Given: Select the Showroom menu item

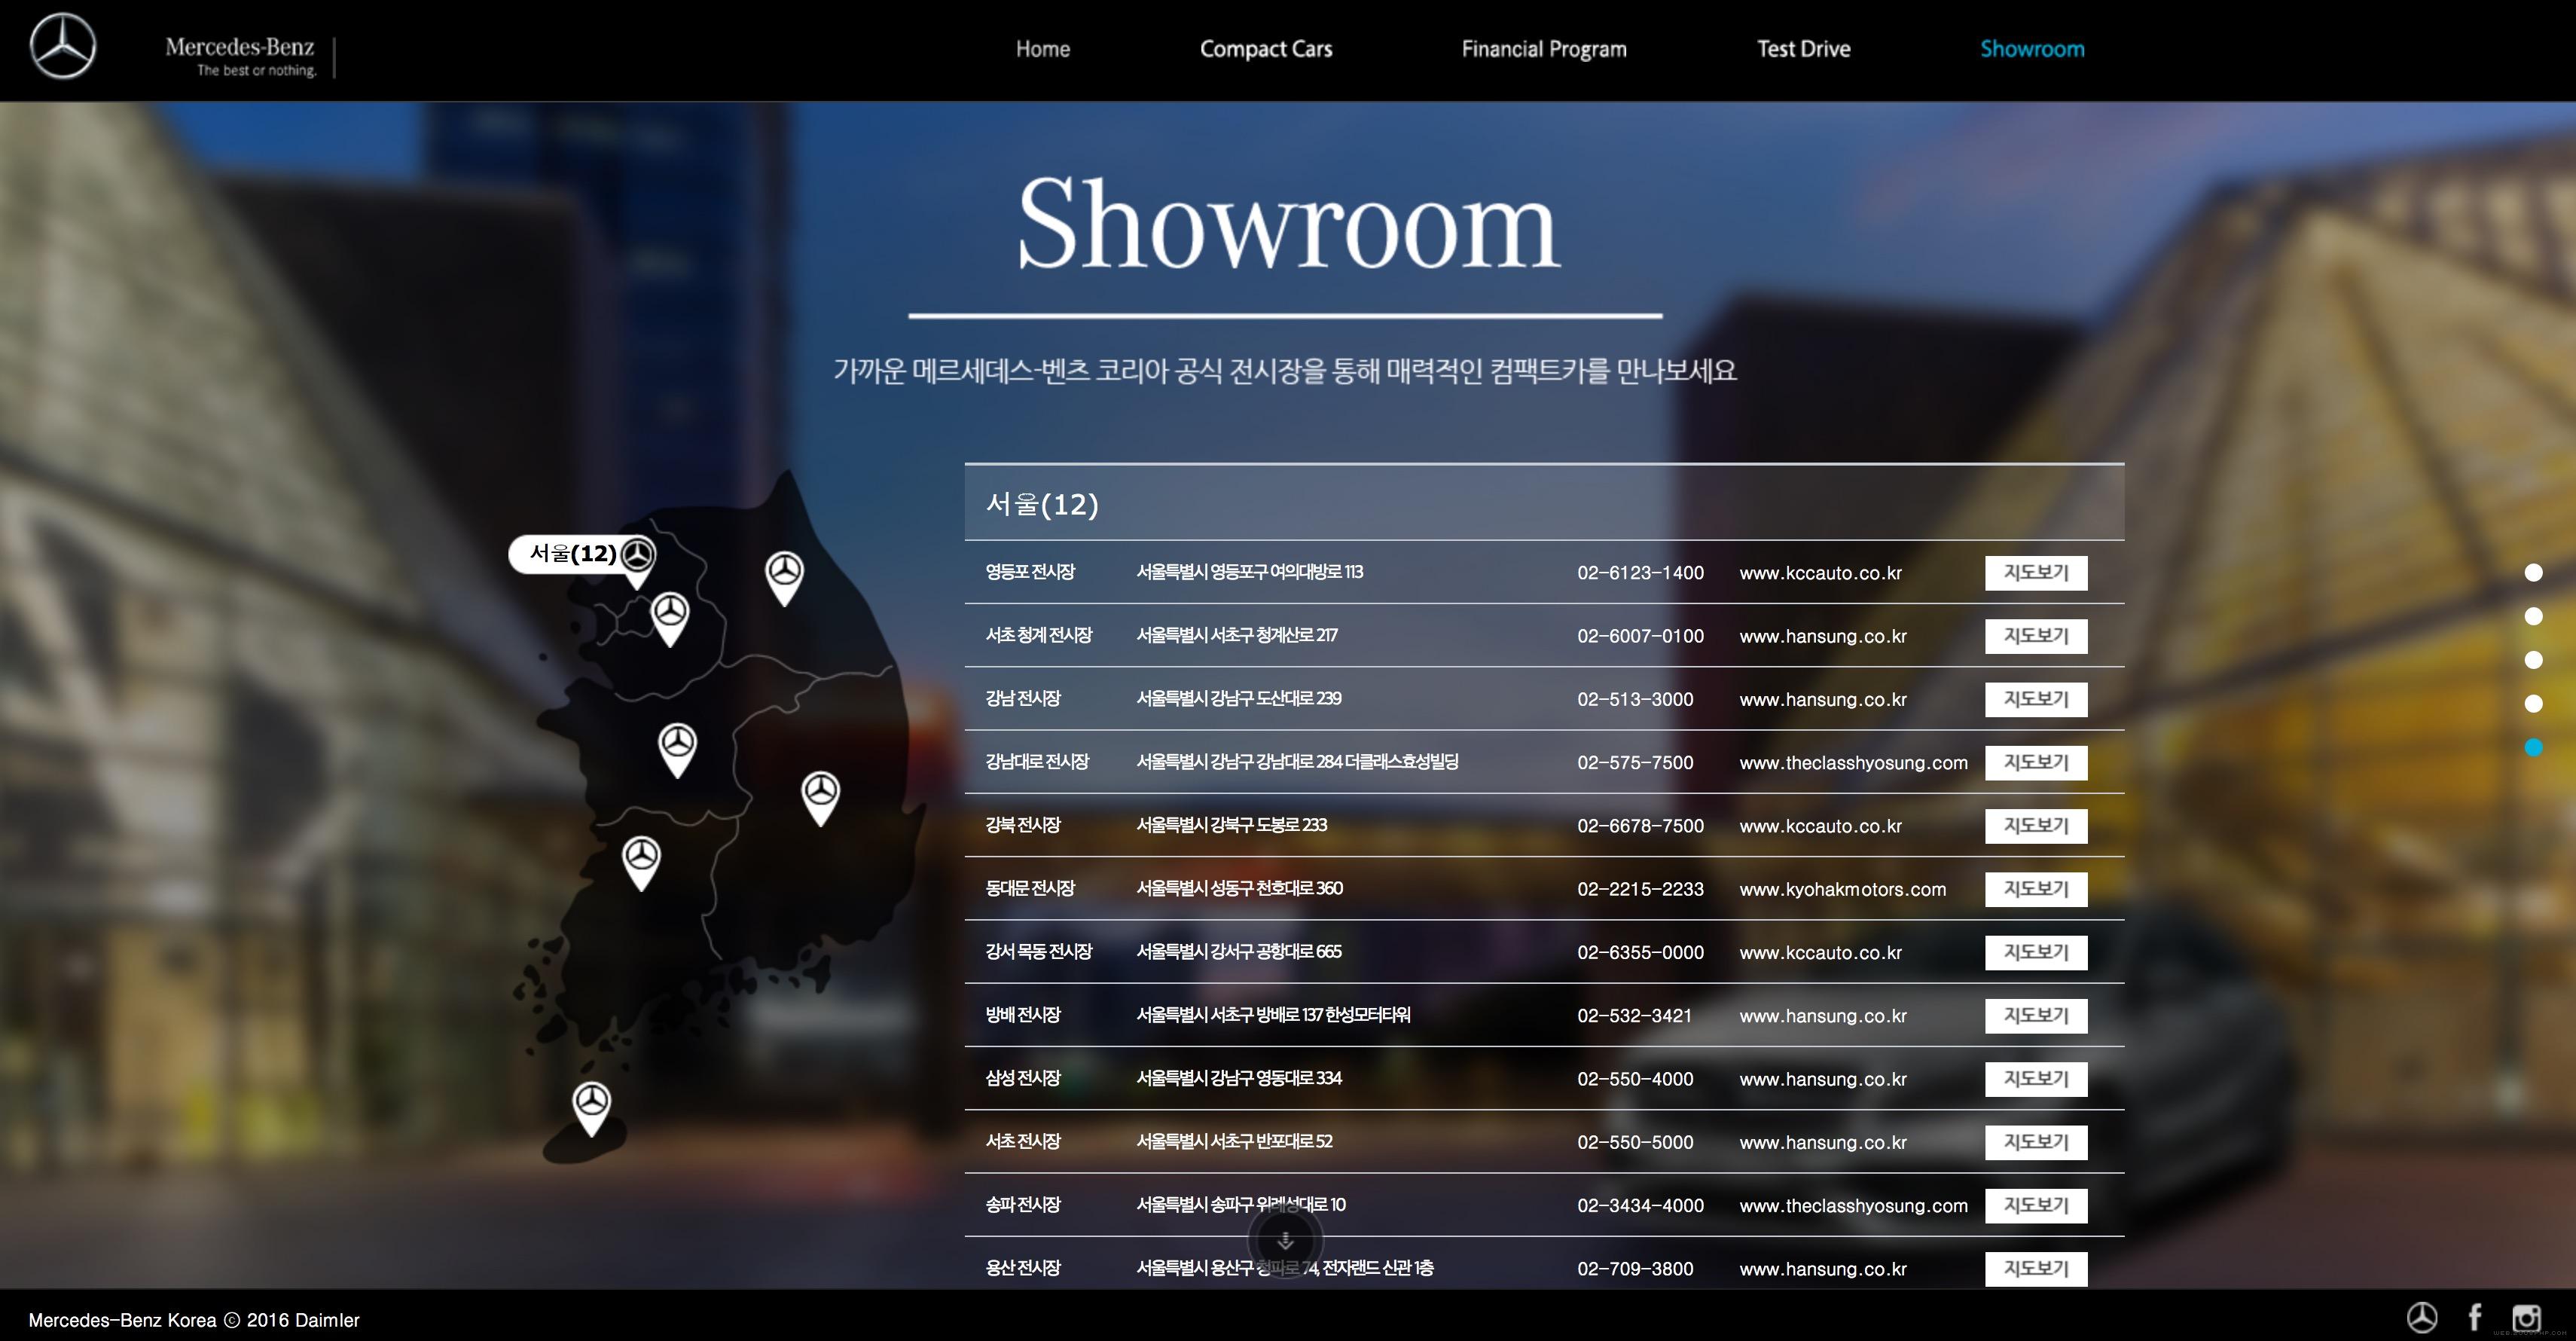Looking at the screenshot, I should tap(2032, 49).
